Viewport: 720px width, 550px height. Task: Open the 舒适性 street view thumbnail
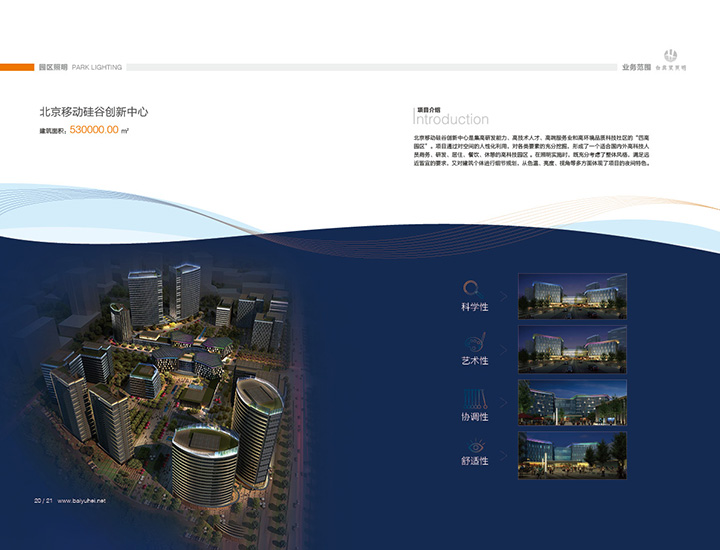pyautogui.click(x=573, y=455)
